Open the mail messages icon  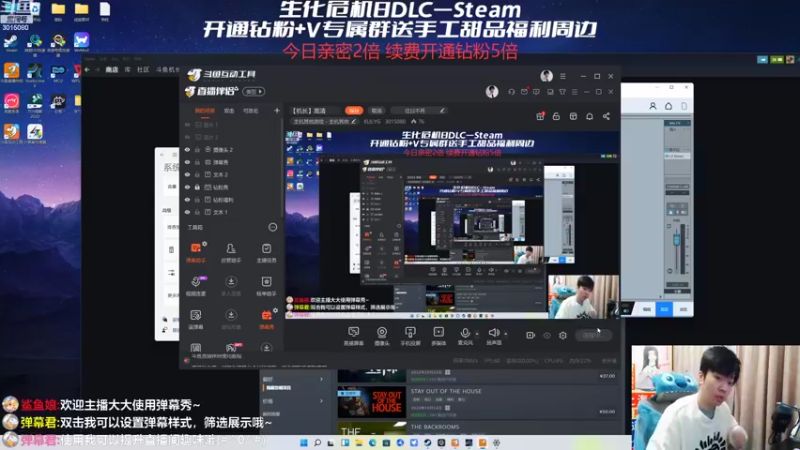click(524, 92)
